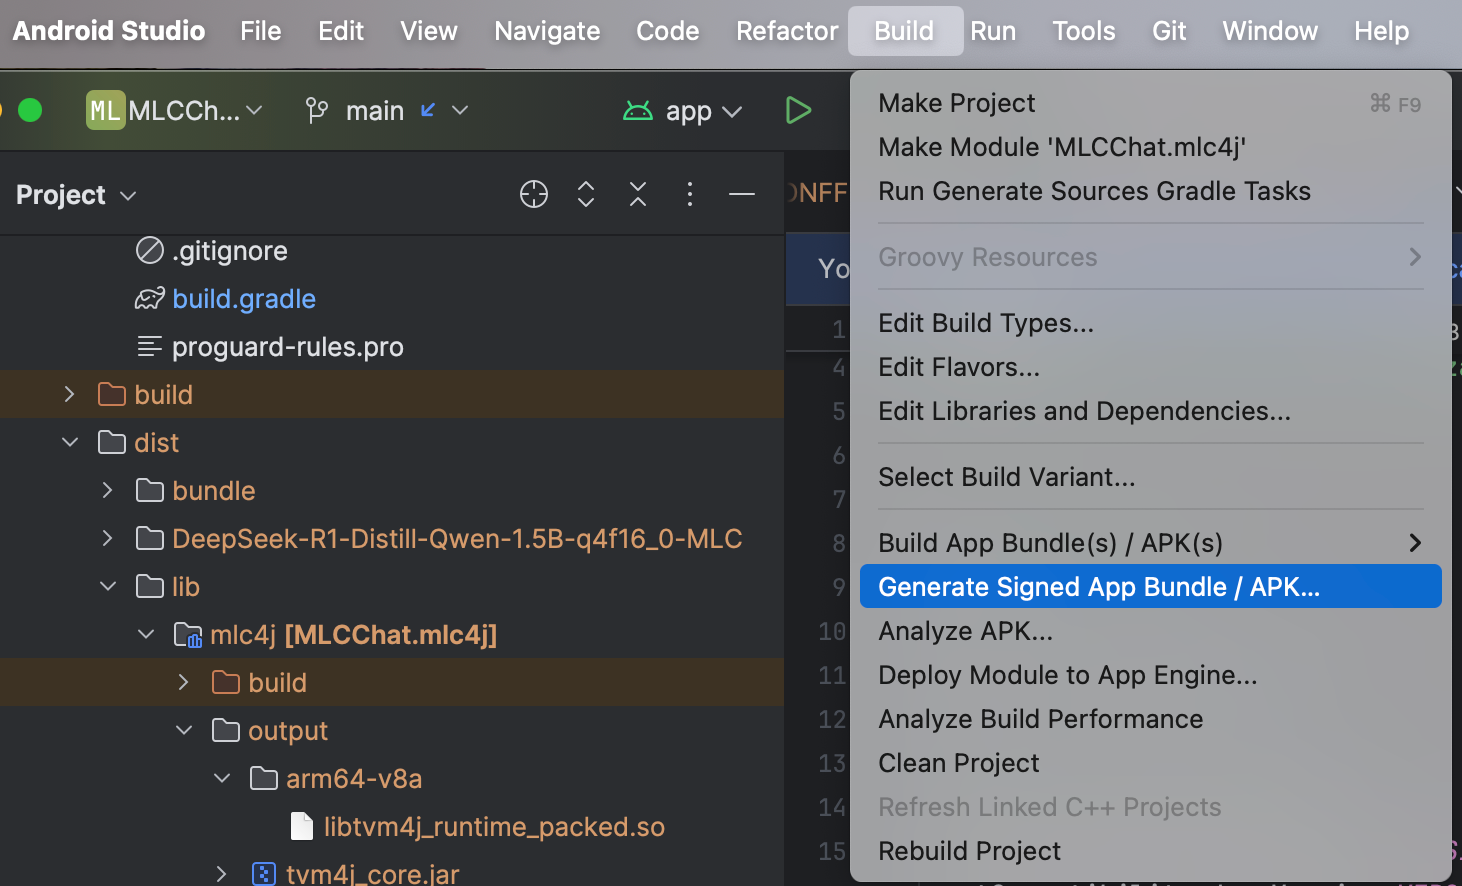Click the Android app configuration icon

638,110
